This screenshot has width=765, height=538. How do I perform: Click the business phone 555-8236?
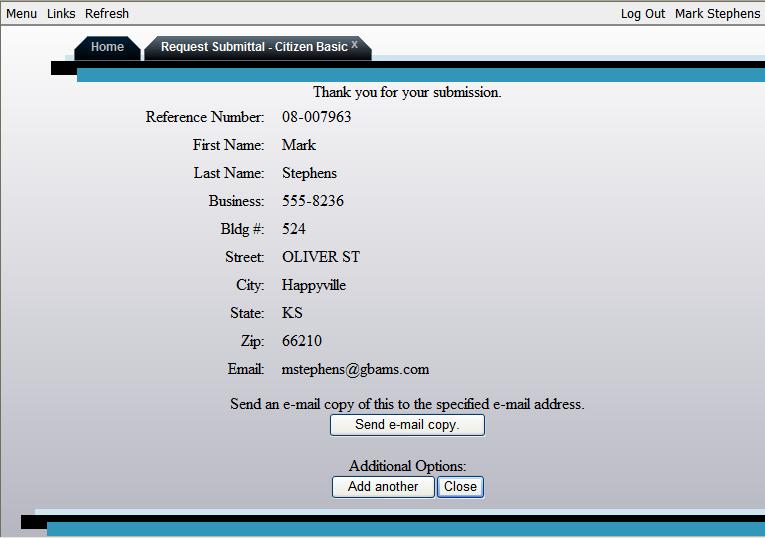[313, 201]
